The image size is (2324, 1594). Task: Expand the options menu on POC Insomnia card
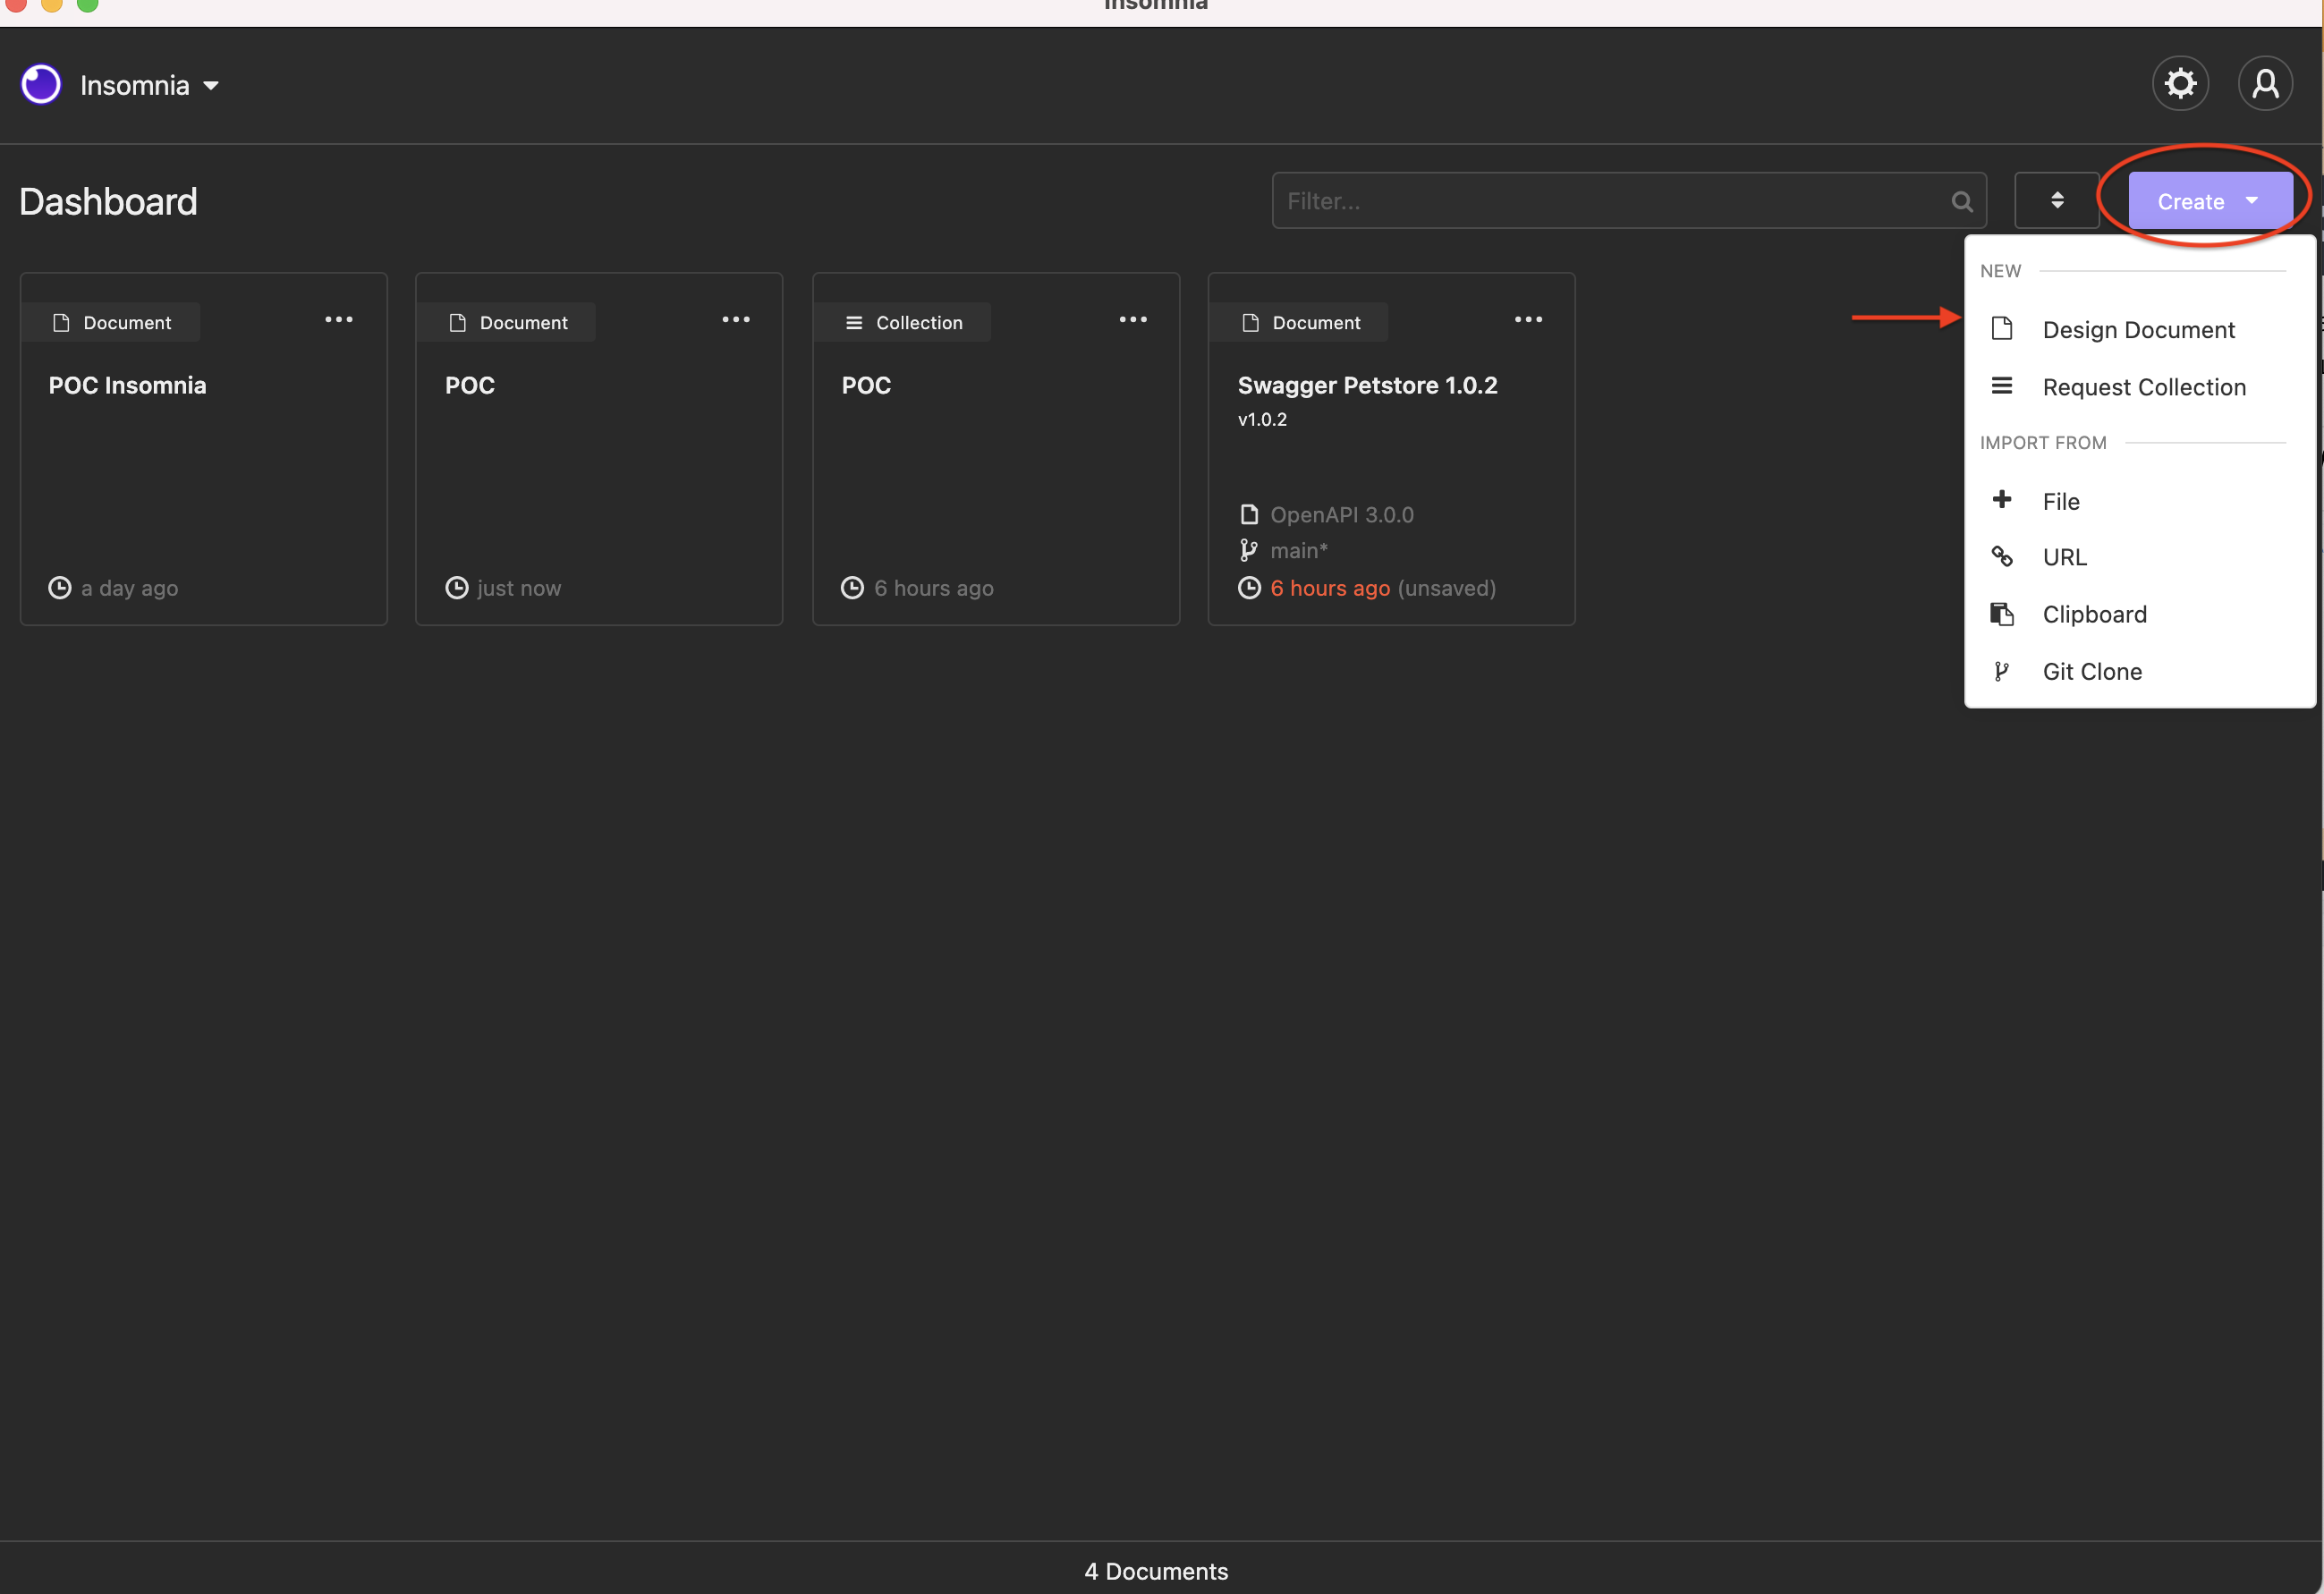(338, 319)
